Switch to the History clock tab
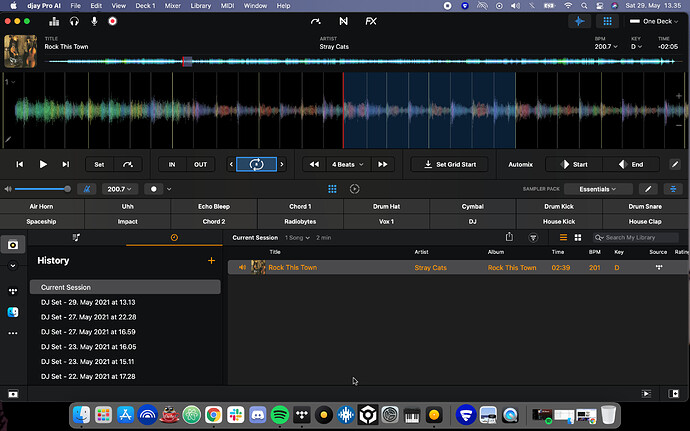 [174, 237]
